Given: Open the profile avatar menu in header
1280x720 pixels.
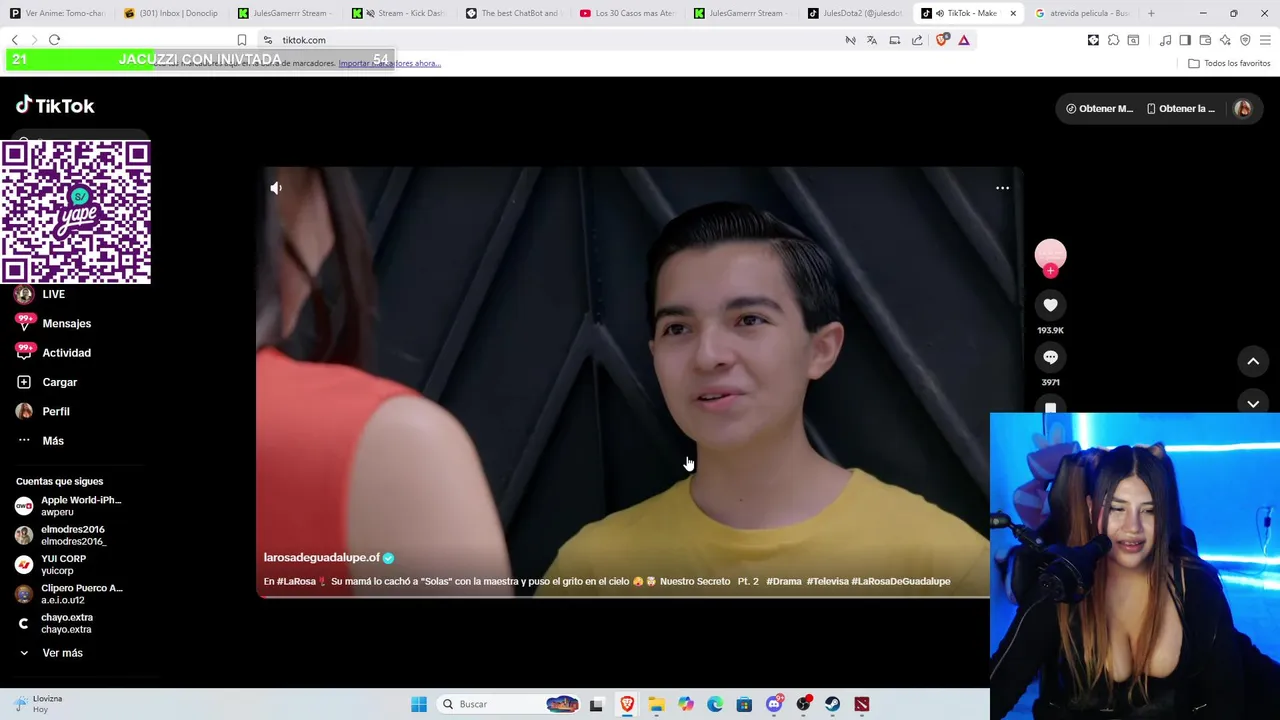Looking at the screenshot, I should (x=1243, y=108).
